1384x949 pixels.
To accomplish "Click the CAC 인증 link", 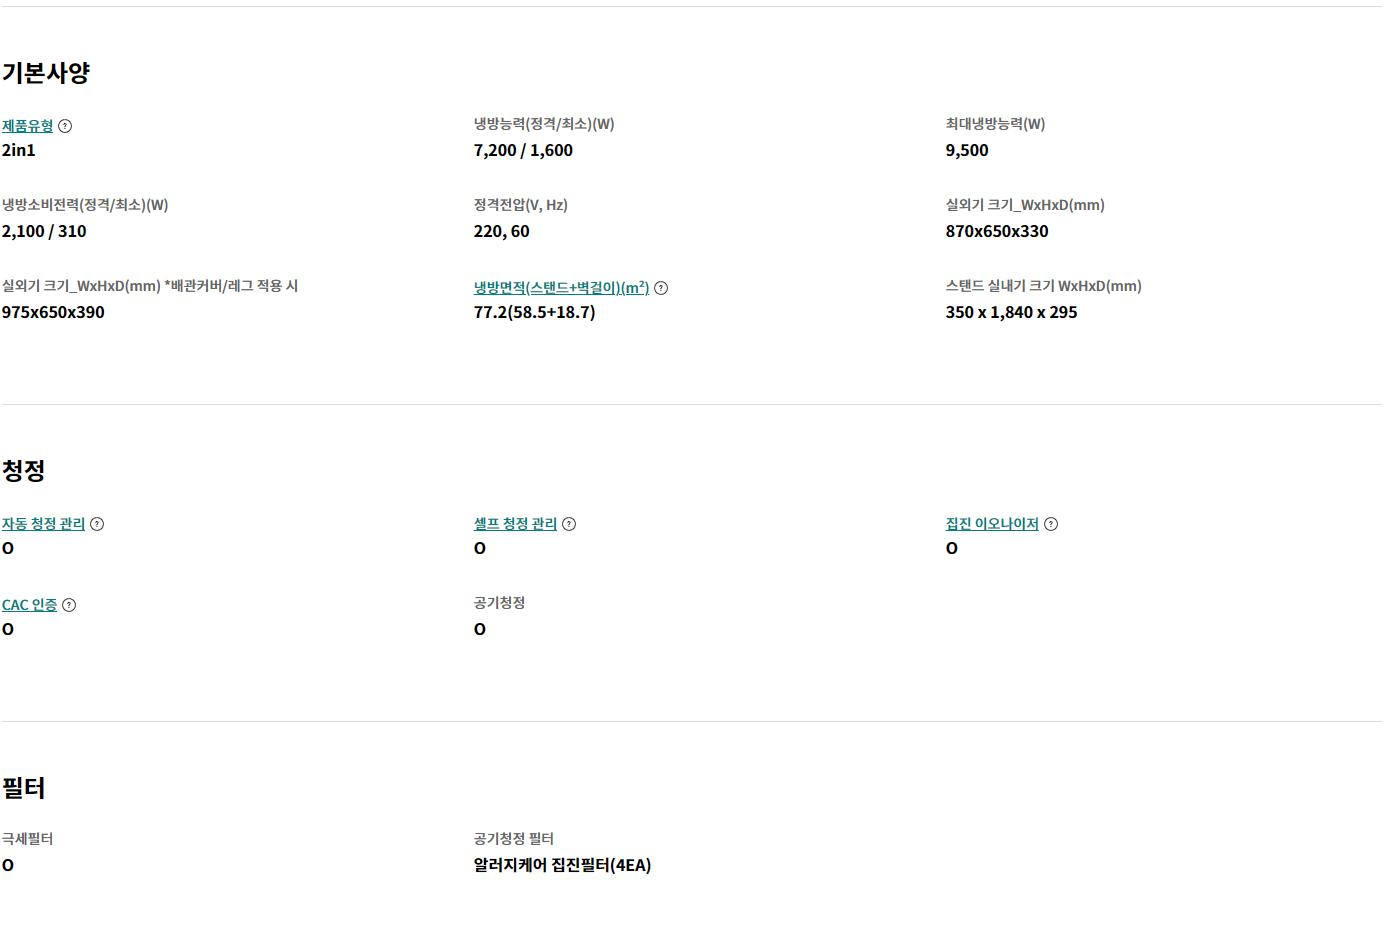I will click(x=29, y=605).
